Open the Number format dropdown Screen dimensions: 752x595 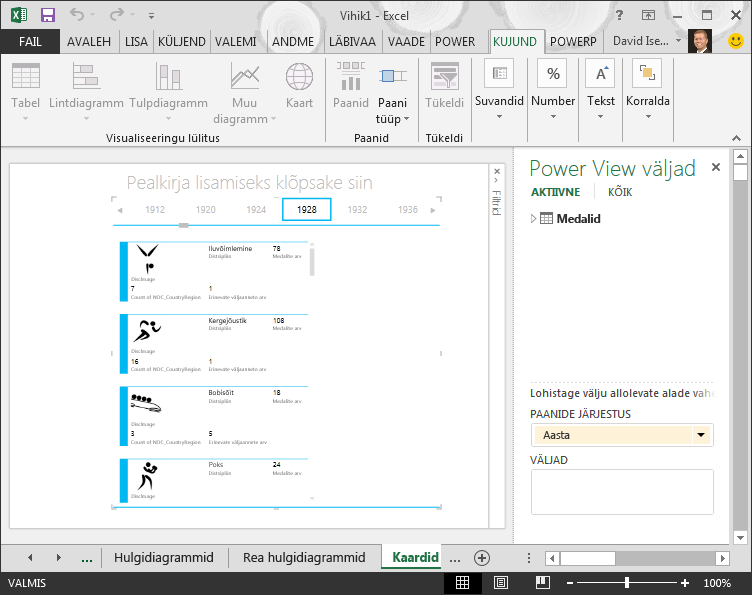click(x=552, y=89)
